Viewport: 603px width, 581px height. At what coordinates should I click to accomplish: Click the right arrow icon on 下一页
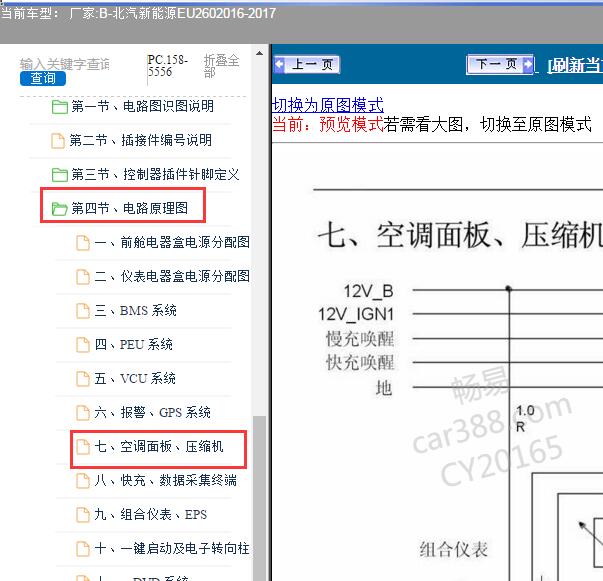(528, 64)
